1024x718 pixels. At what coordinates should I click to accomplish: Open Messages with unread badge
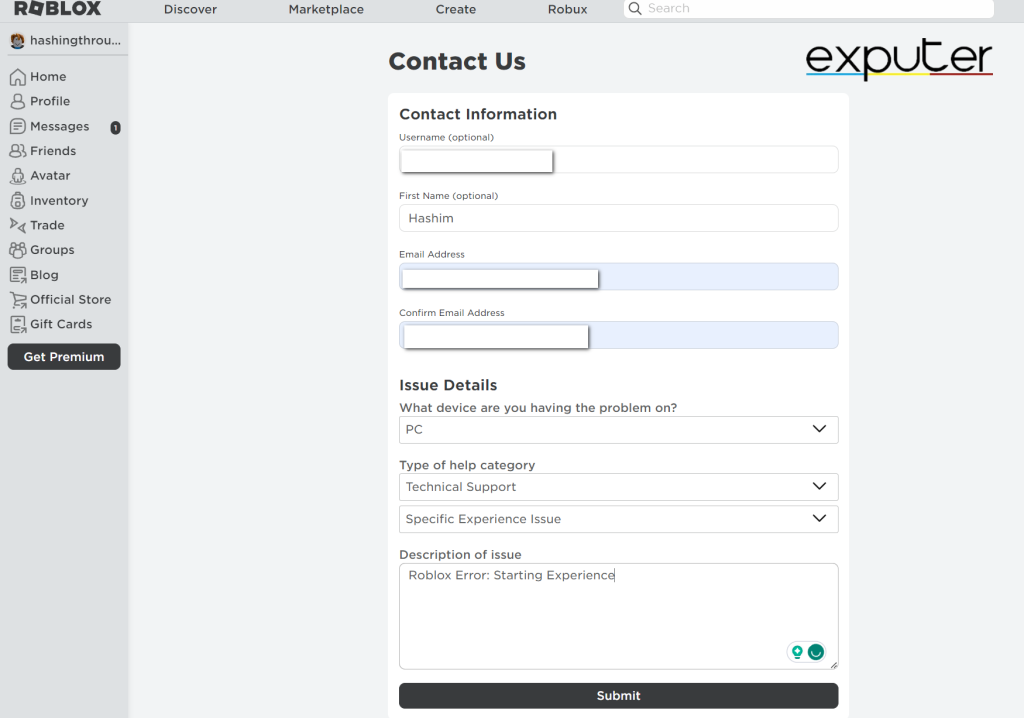[x=17, y=126]
